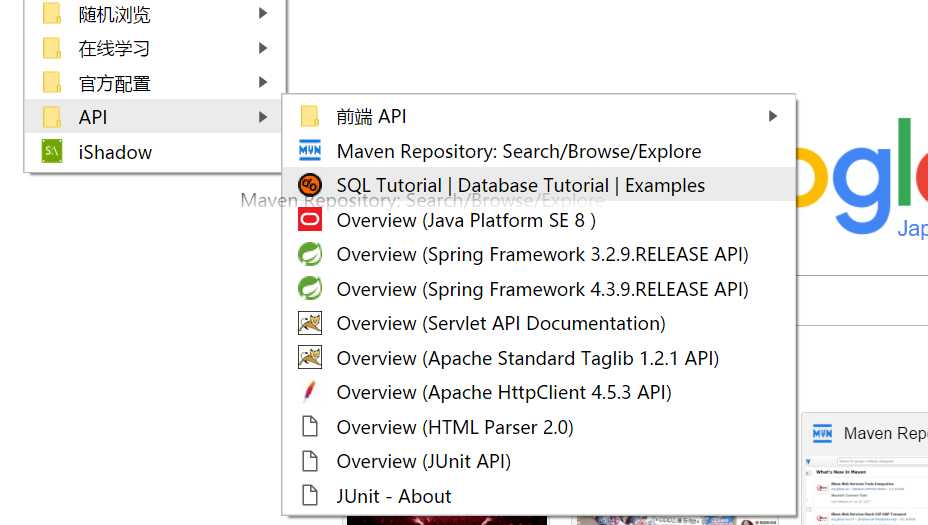Viewport: 928px width, 525px height.
Task: Select the API bookmark folder
Action: [155, 117]
